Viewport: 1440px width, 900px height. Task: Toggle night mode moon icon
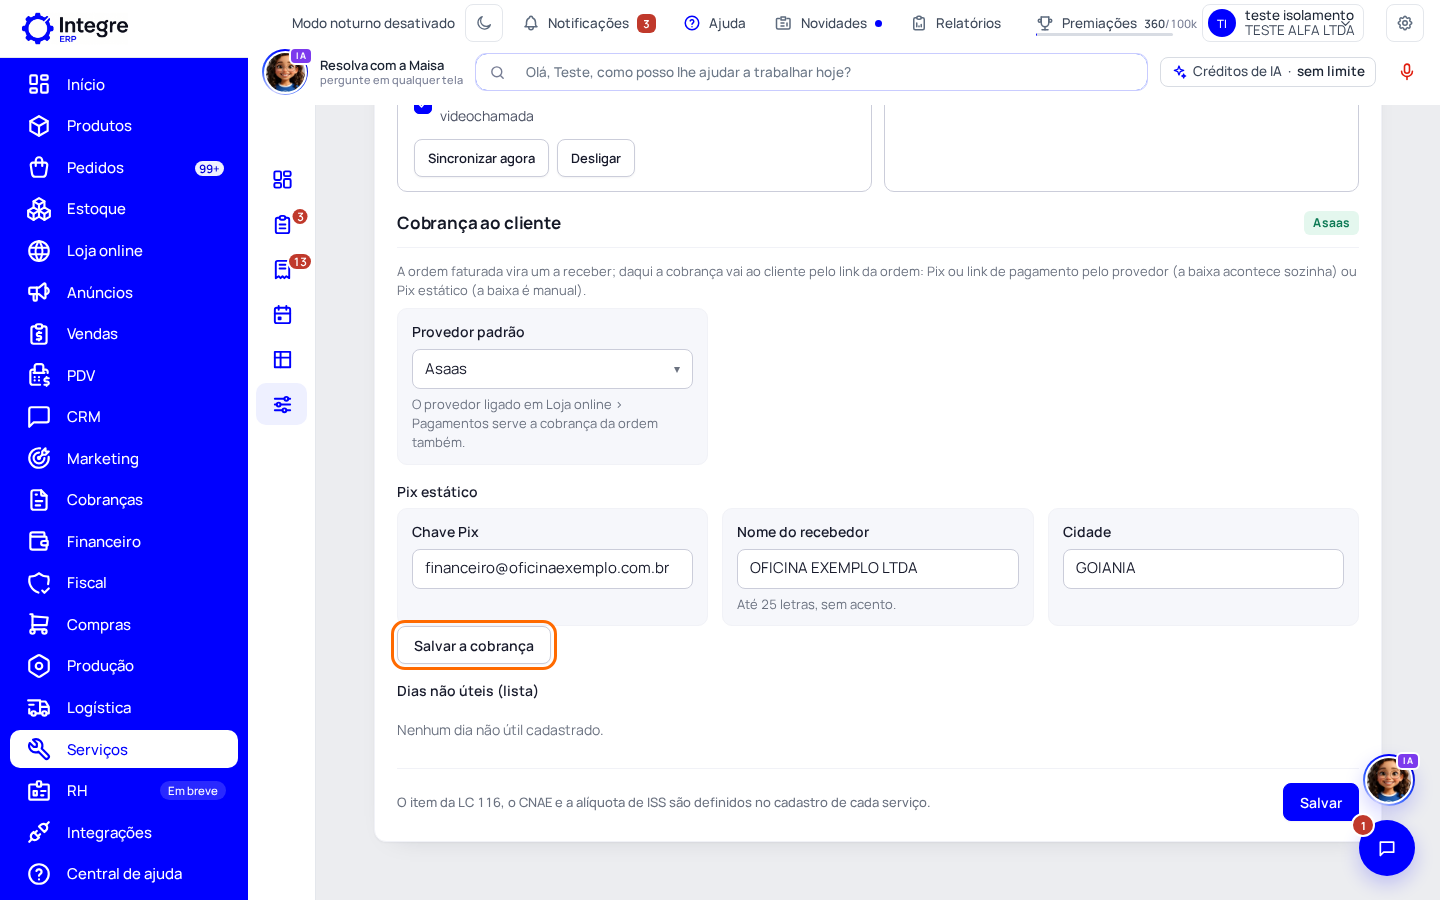tap(484, 23)
